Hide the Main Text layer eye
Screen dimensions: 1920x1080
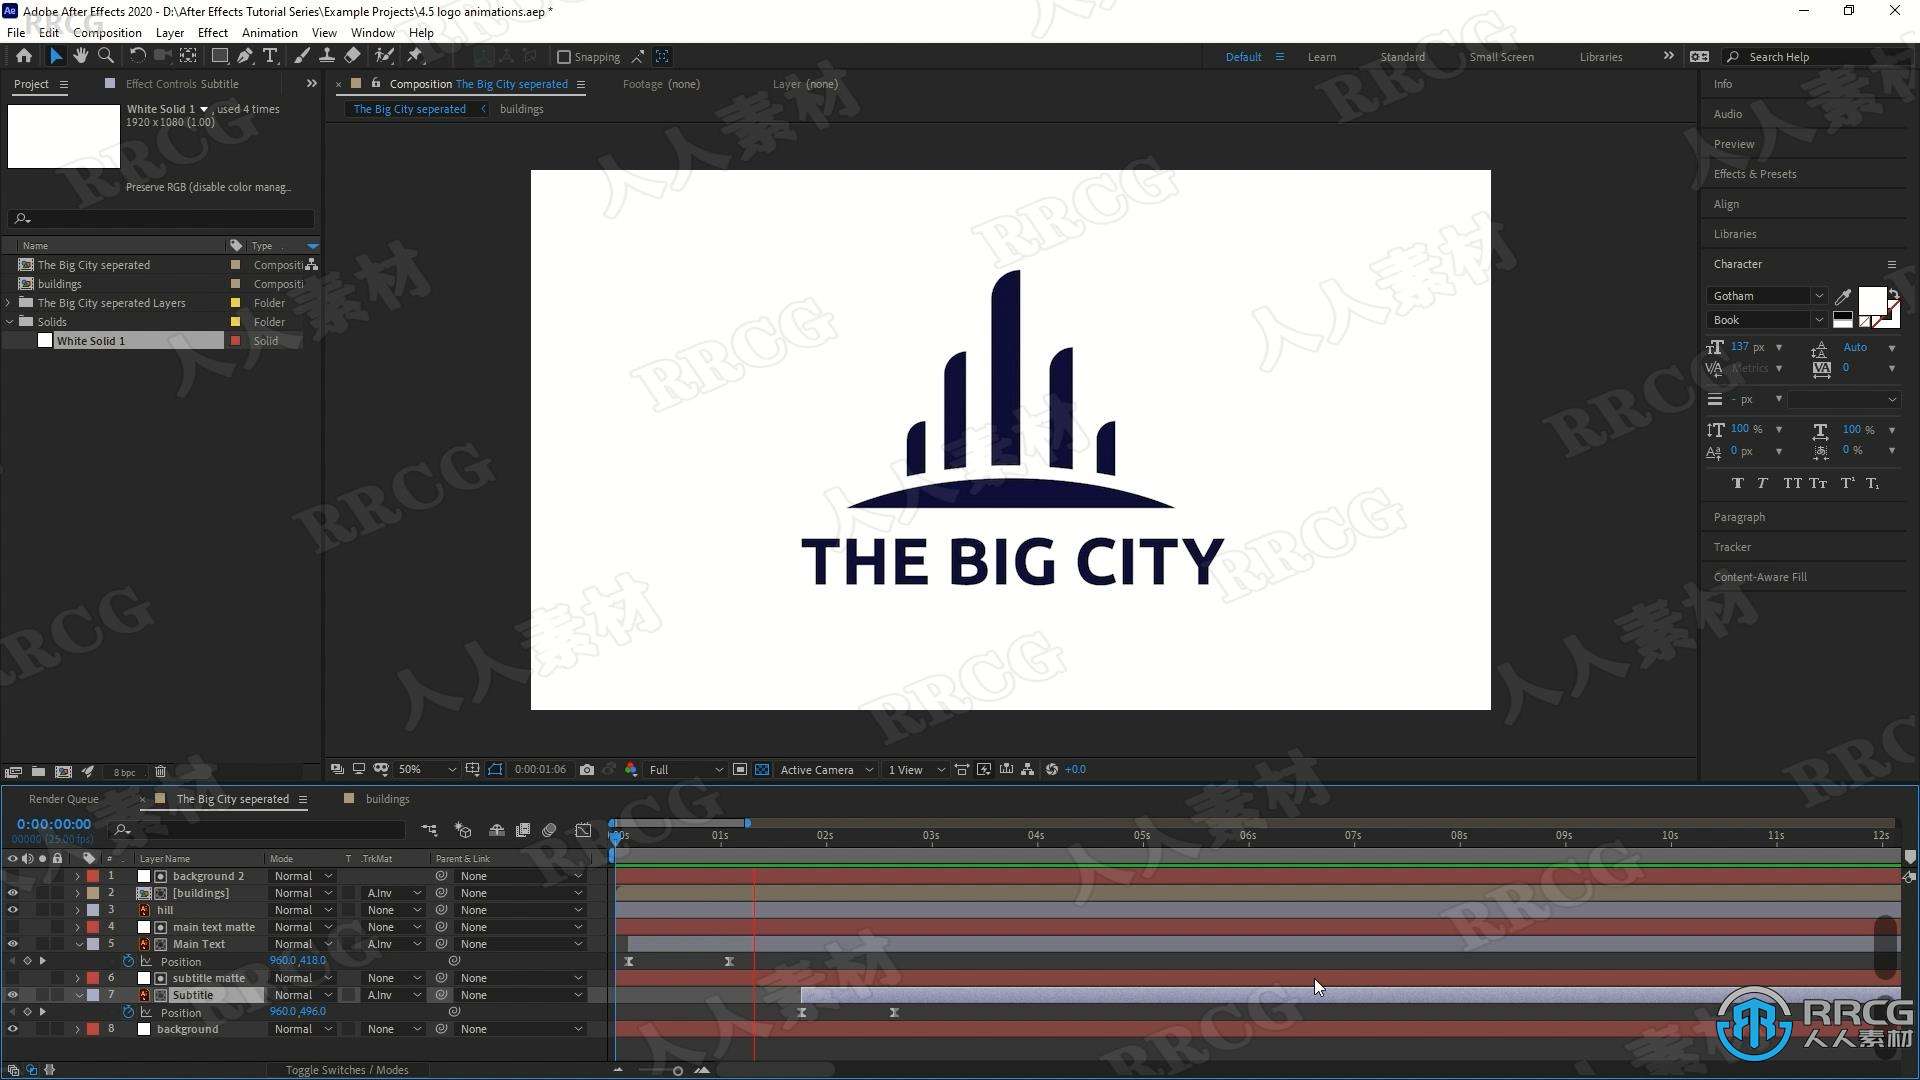pyautogui.click(x=12, y=944)
